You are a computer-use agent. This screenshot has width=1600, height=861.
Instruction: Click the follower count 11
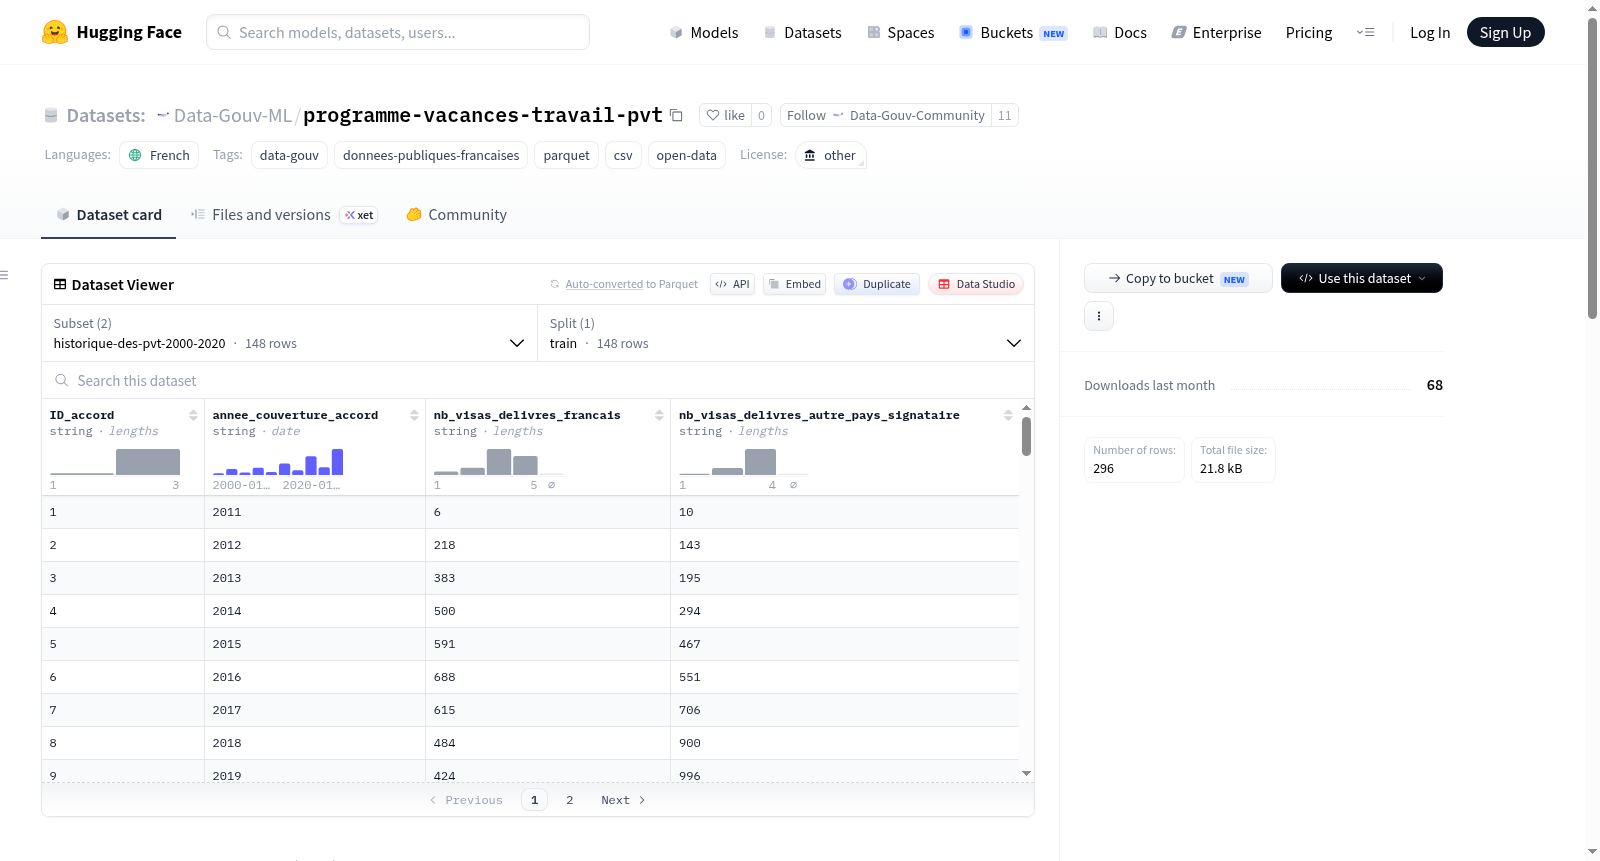pyautogui.click(x=1004, y=115)
